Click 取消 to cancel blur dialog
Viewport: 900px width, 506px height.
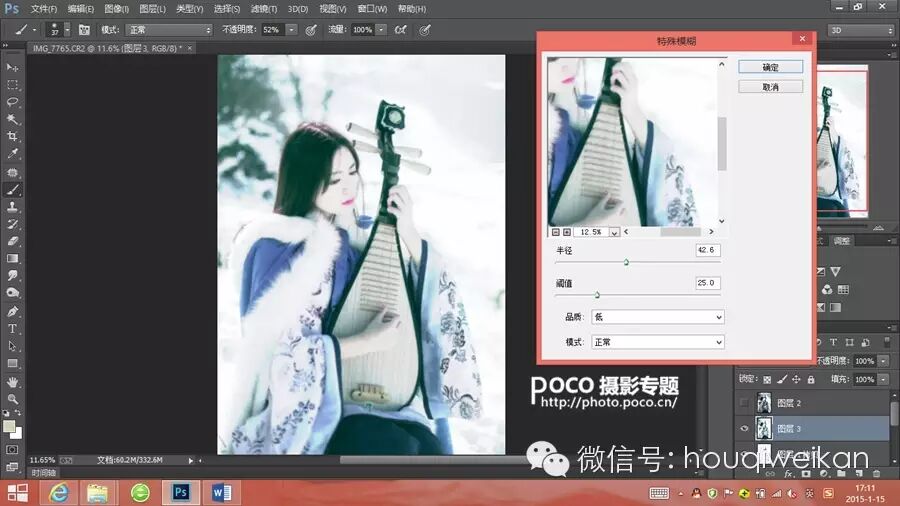point(770,87)
